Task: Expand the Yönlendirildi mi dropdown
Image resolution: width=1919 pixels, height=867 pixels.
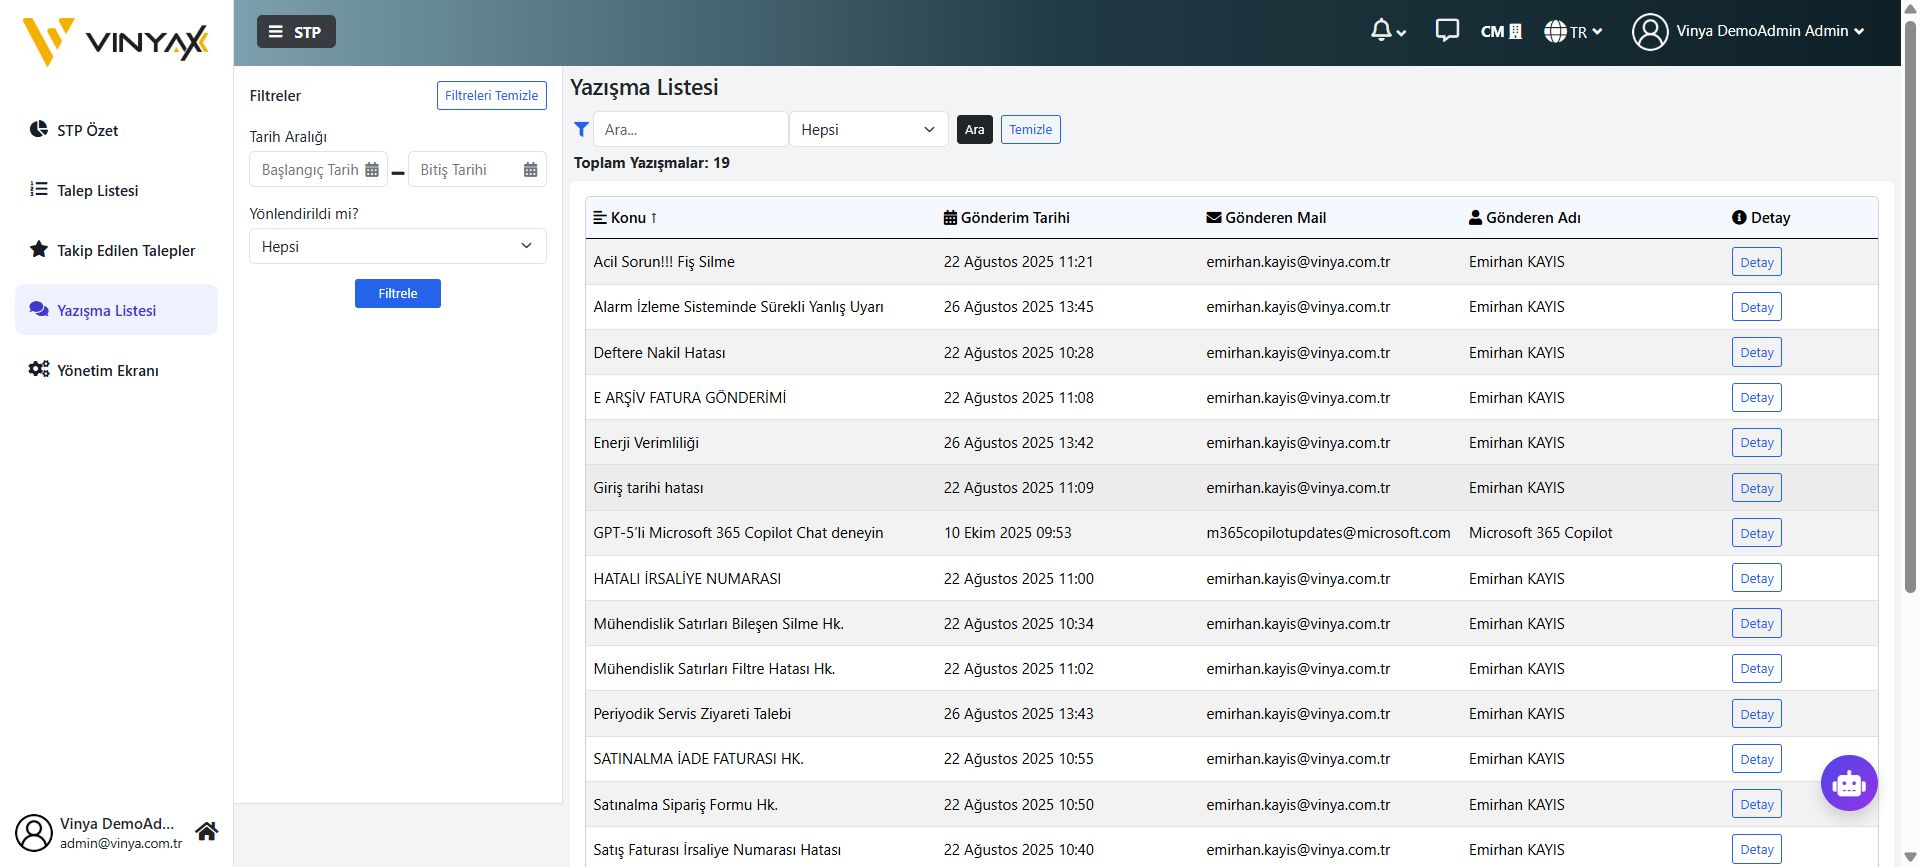Action: tap(398, 246)
